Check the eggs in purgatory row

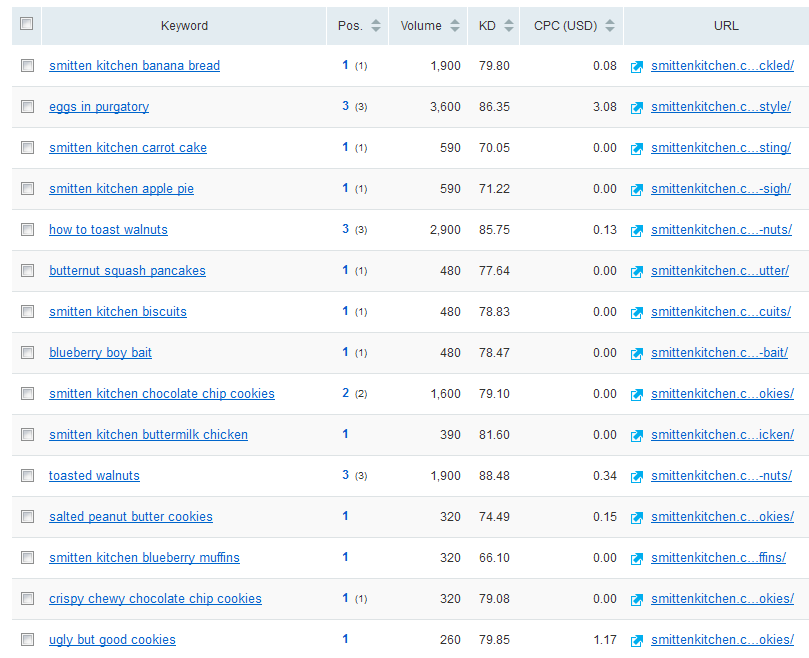point(27,106)
